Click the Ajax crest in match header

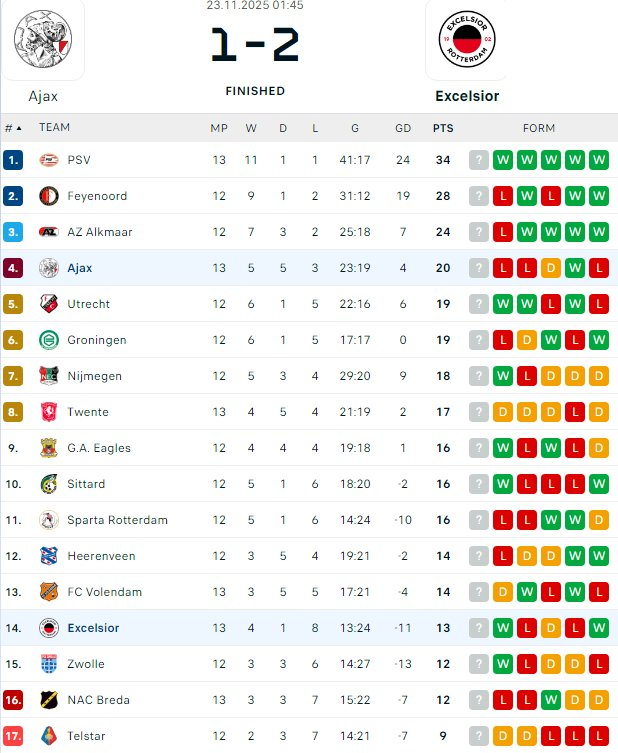point(42,39)
